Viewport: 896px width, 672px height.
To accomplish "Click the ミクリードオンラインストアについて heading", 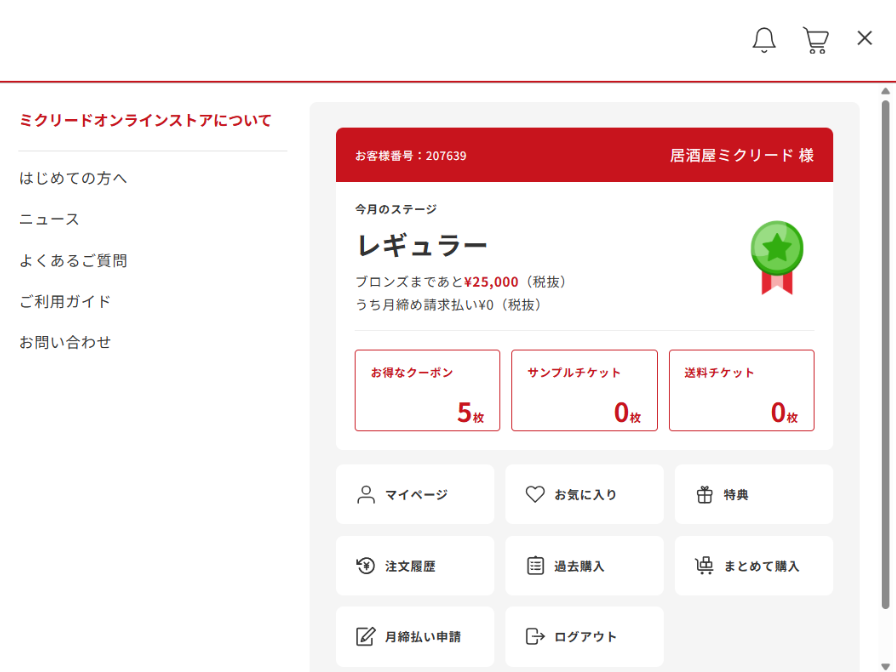I will (x=145, y=121).
